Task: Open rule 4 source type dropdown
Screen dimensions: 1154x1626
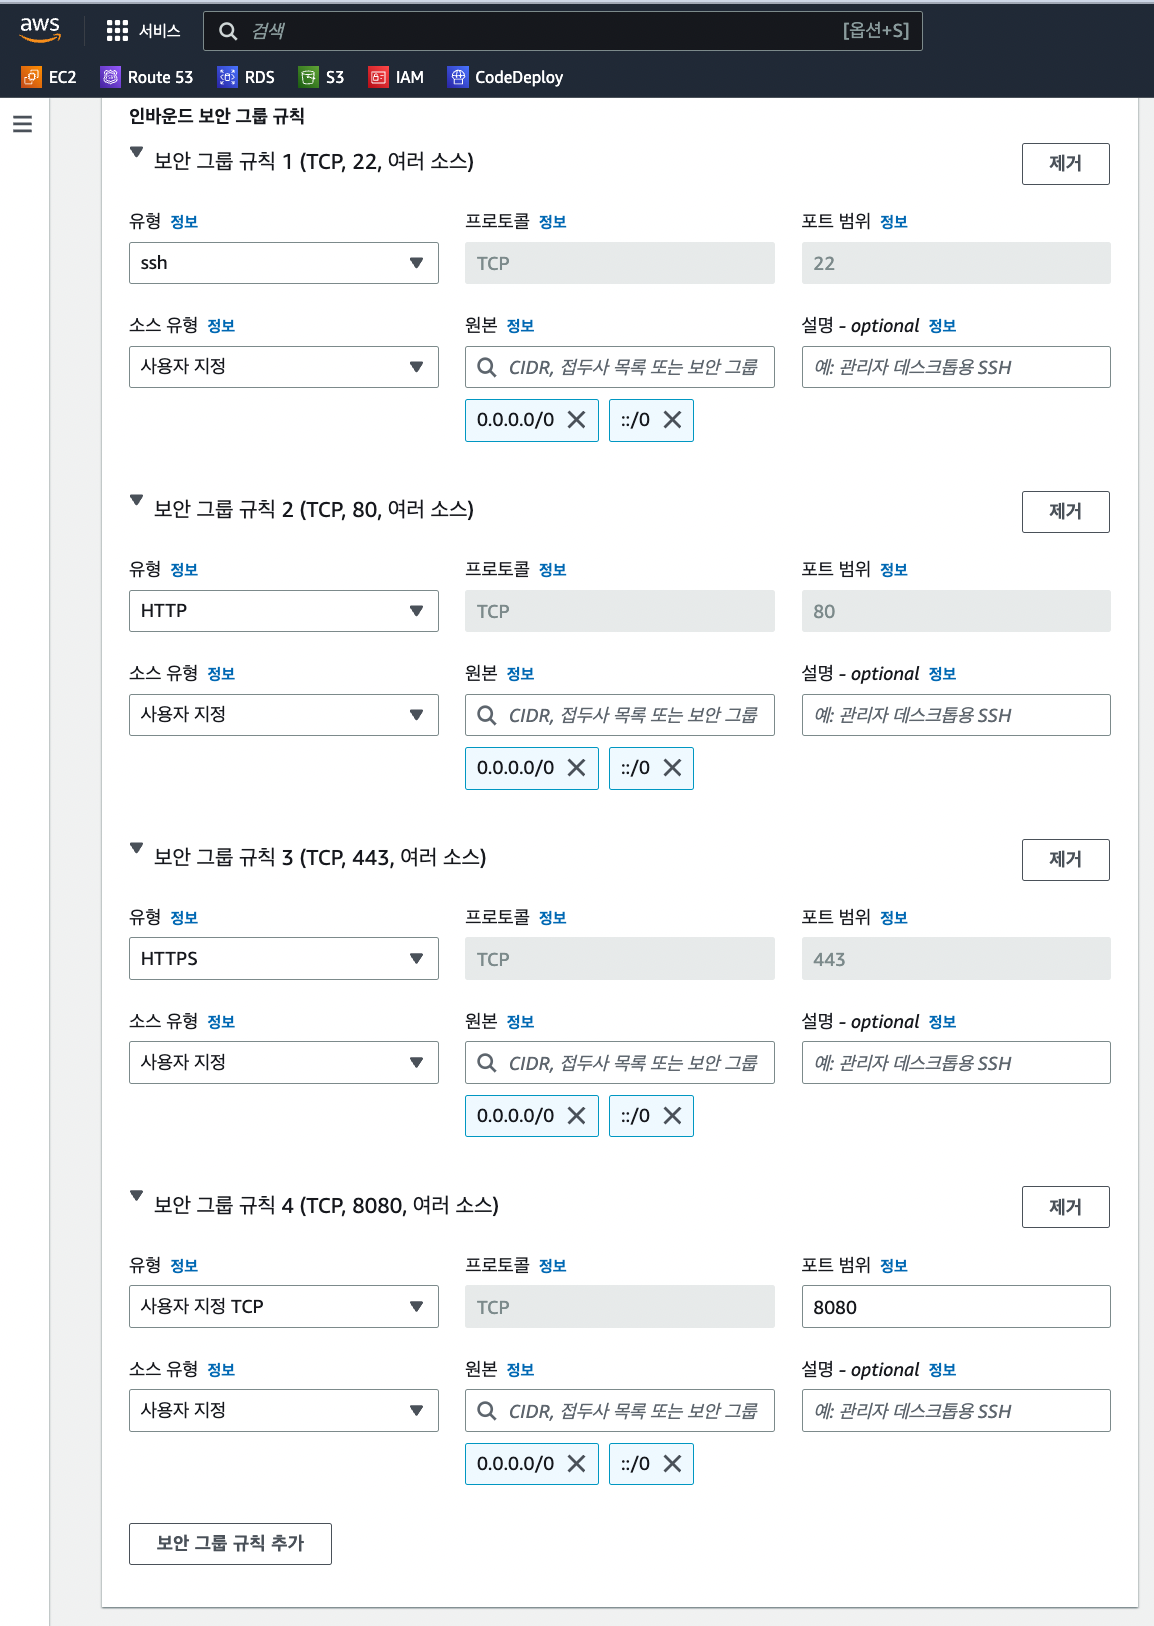Action: (x=283, y=1411)
